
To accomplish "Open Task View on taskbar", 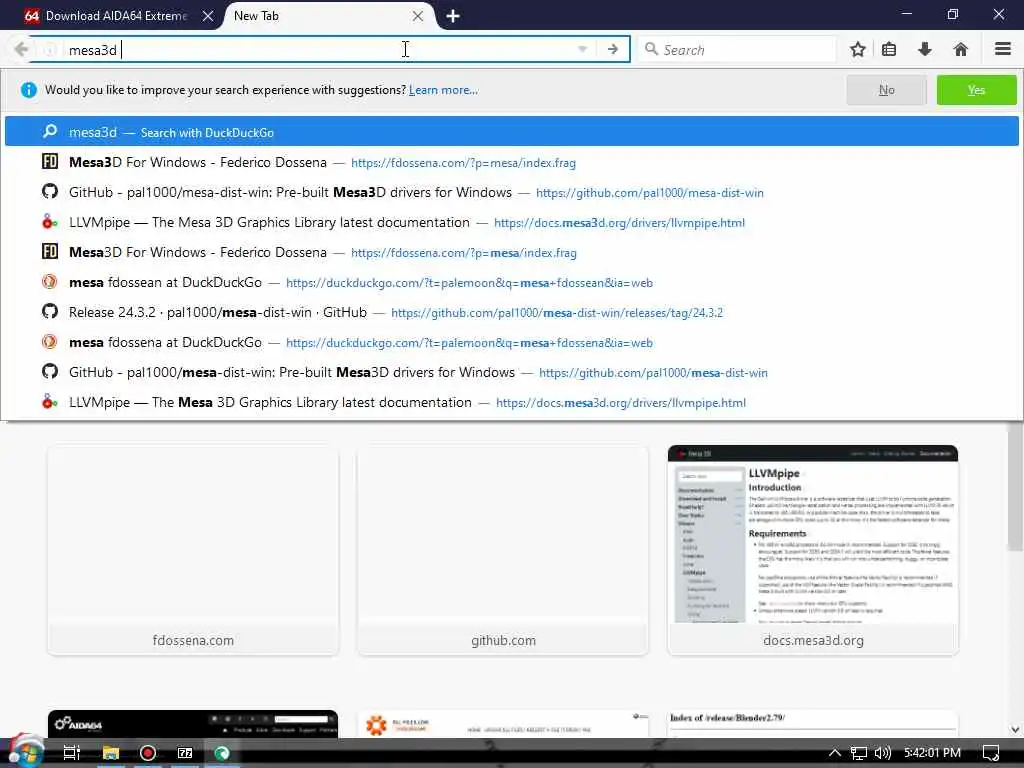I will pos(71,753).
